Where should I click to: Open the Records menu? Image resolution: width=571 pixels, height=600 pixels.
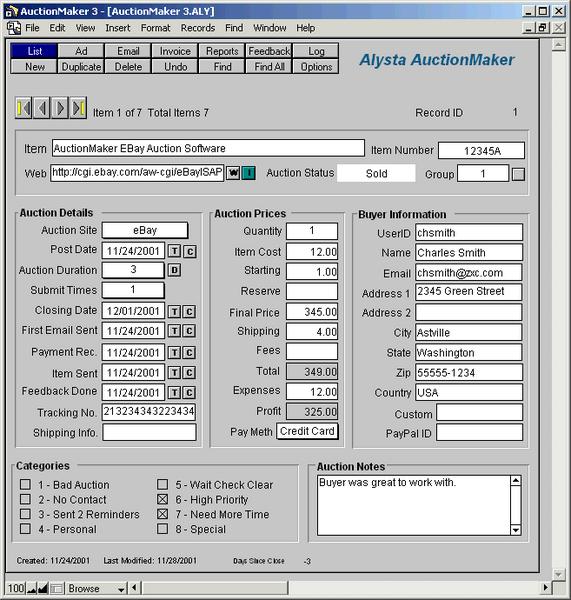click(198, 28)
